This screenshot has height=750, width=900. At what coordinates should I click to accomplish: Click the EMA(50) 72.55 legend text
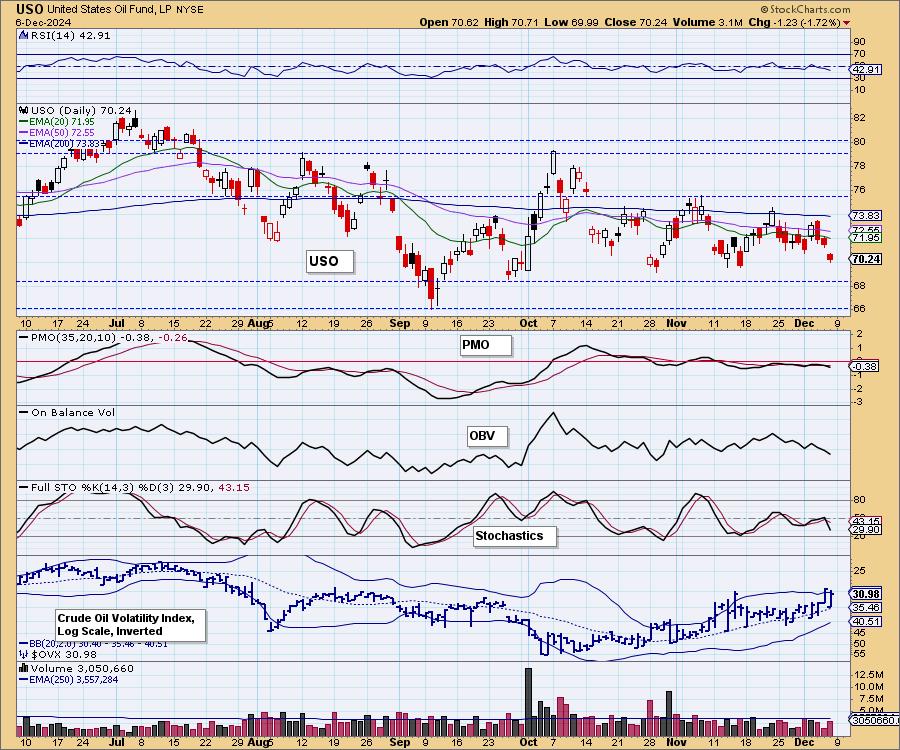tap(61, 133)
